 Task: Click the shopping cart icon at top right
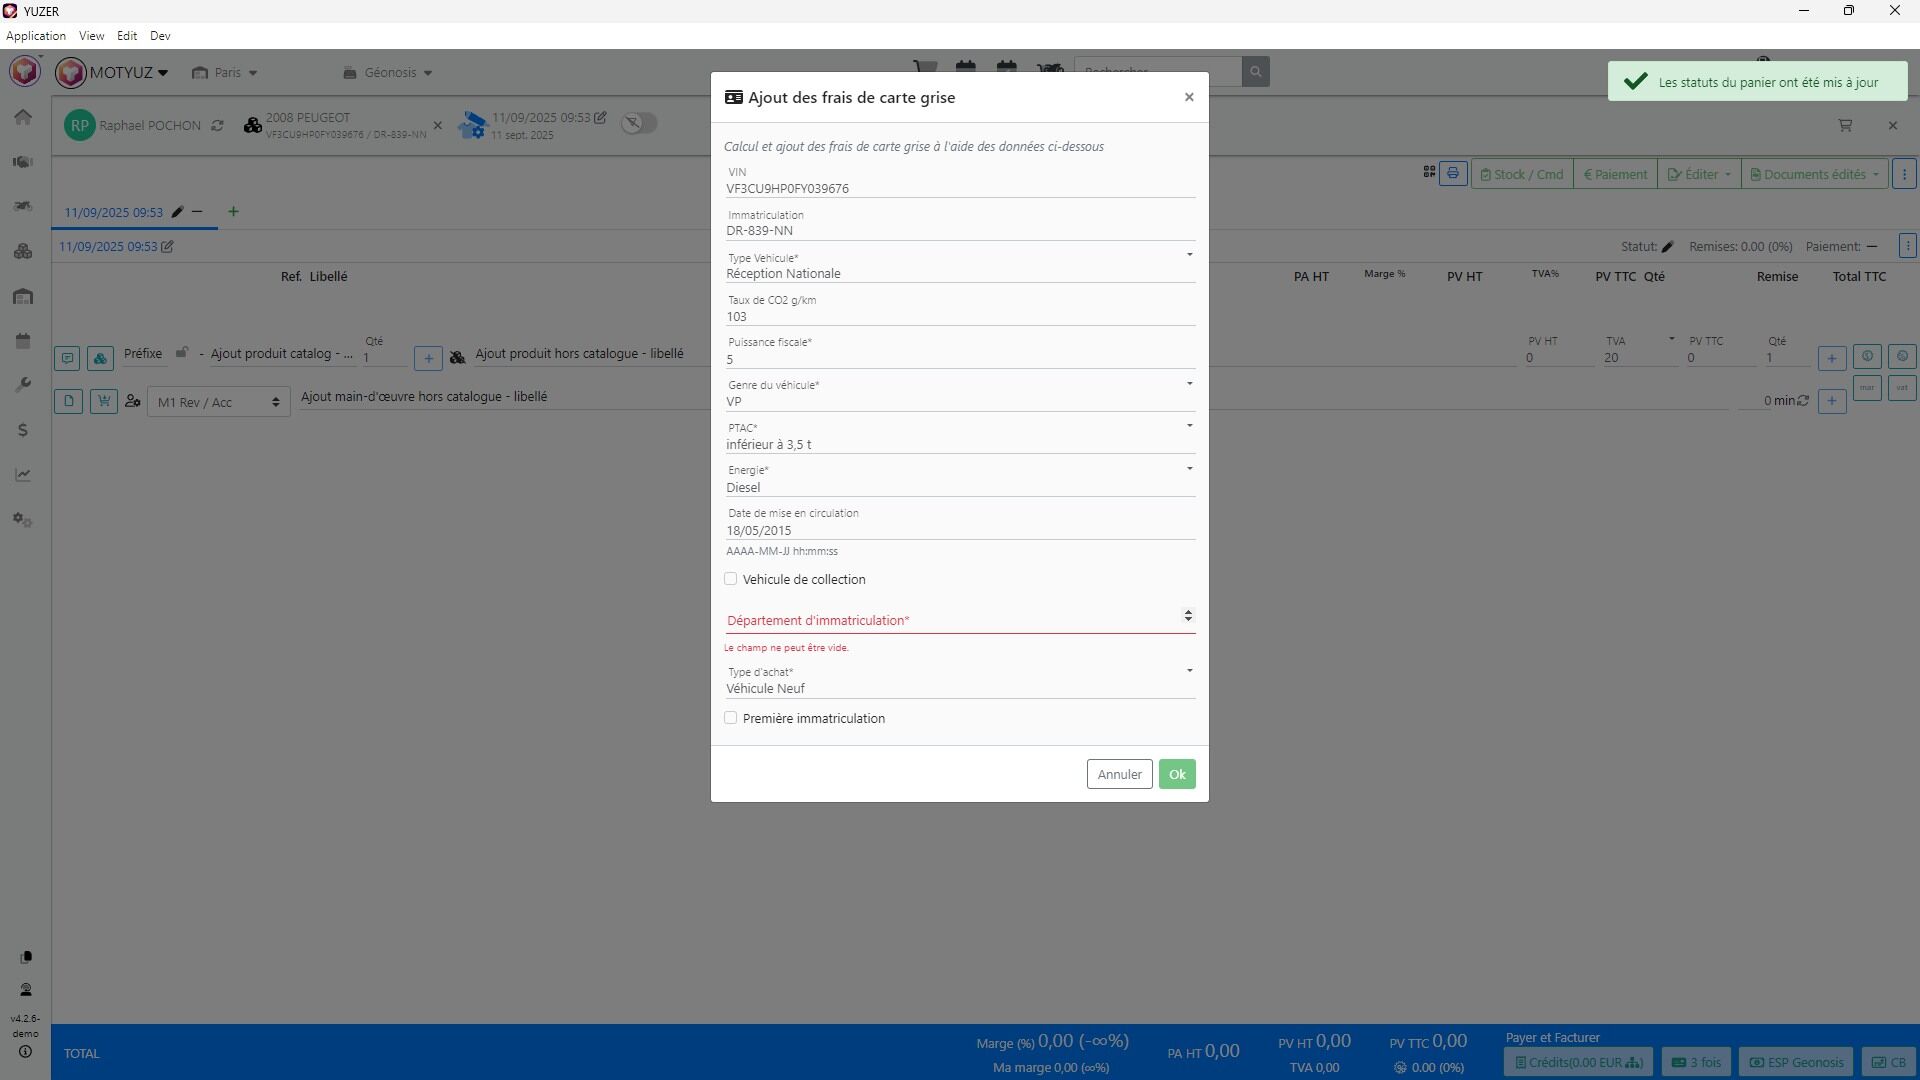(1845, 126)
